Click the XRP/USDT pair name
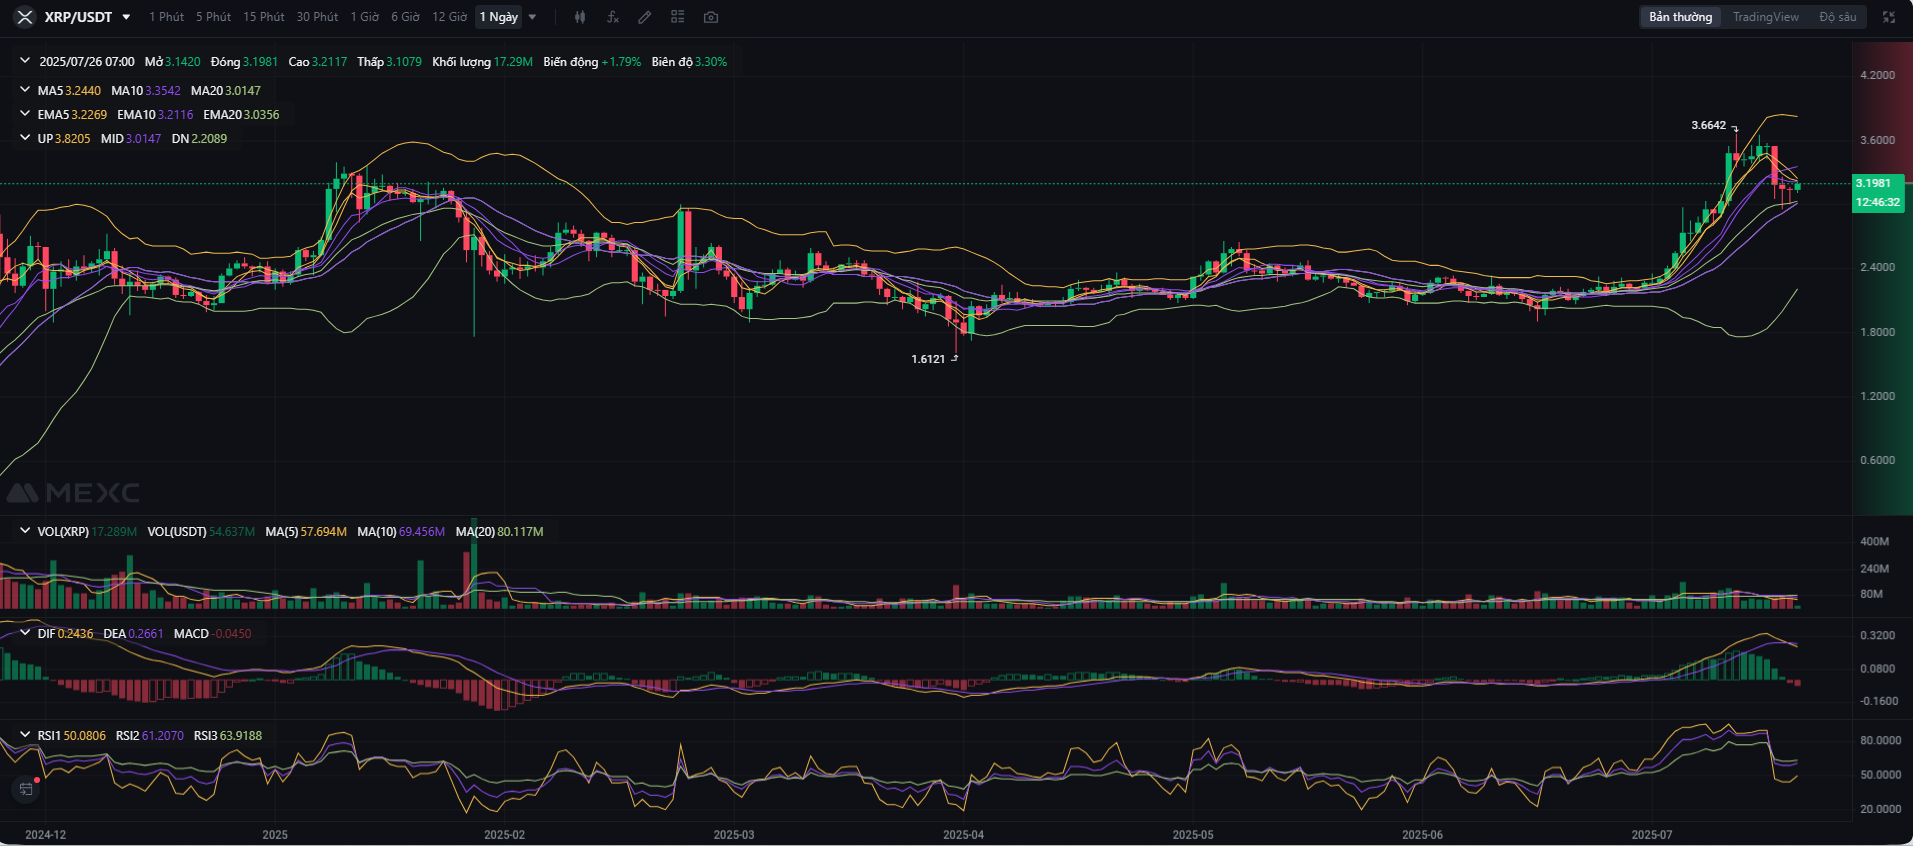 click(78, 17)
